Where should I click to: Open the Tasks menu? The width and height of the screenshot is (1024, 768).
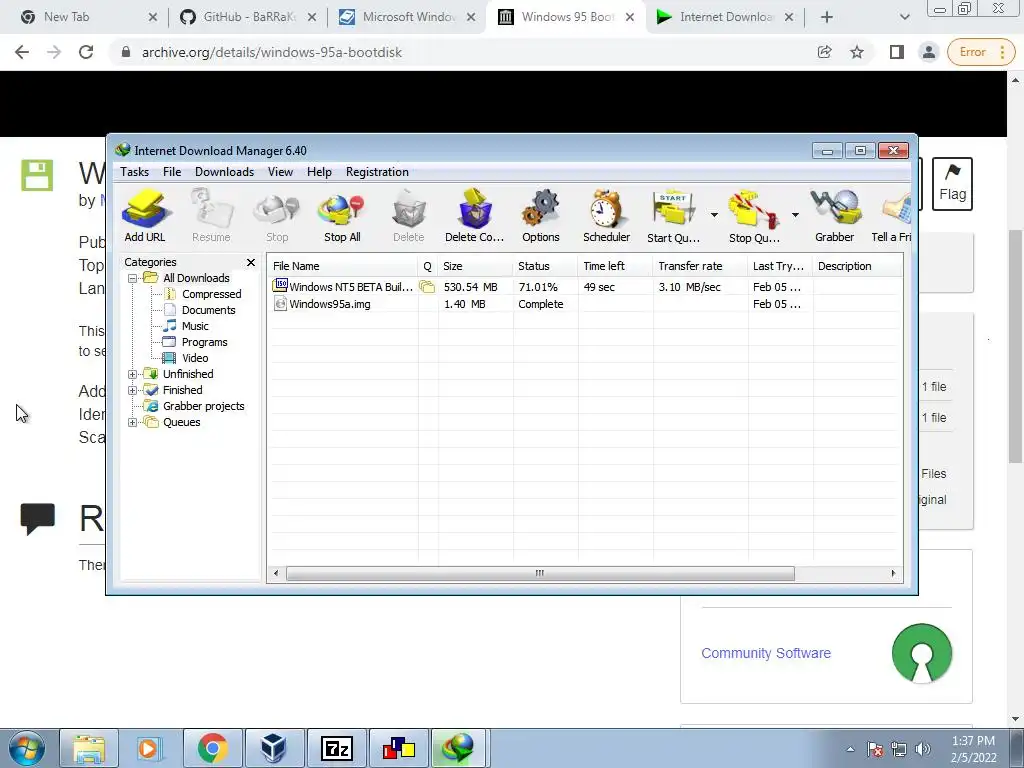coord(135,172)
